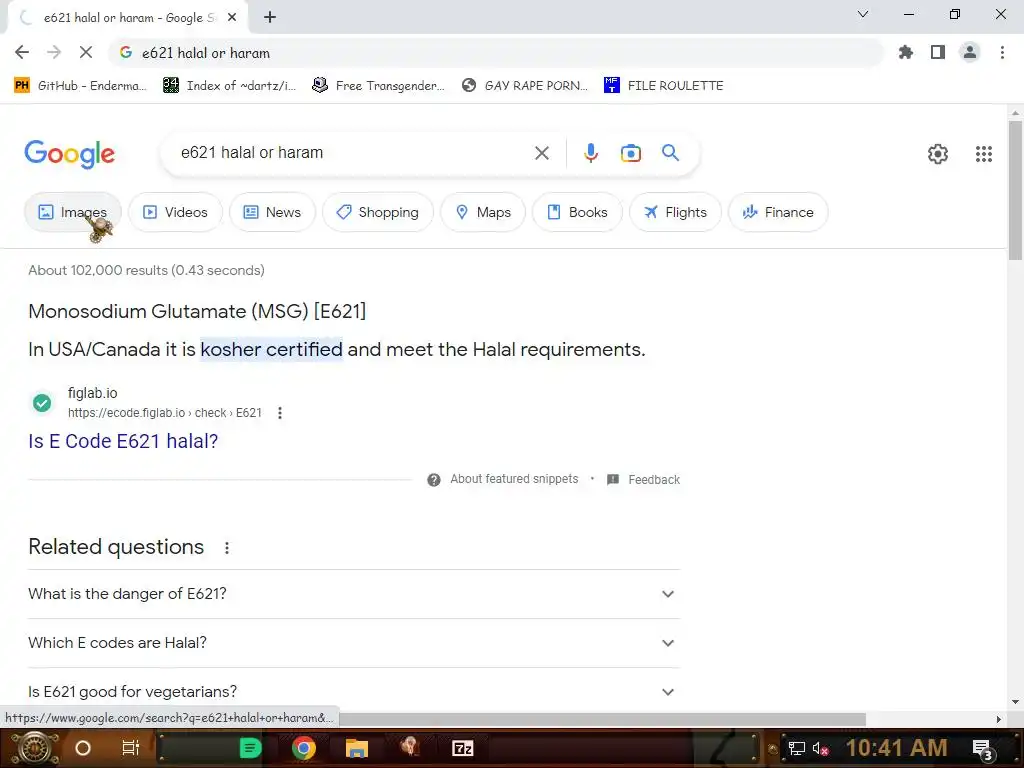
Task: Switch to Flights results
Action: pyautogui.click(x=675, y=212)
